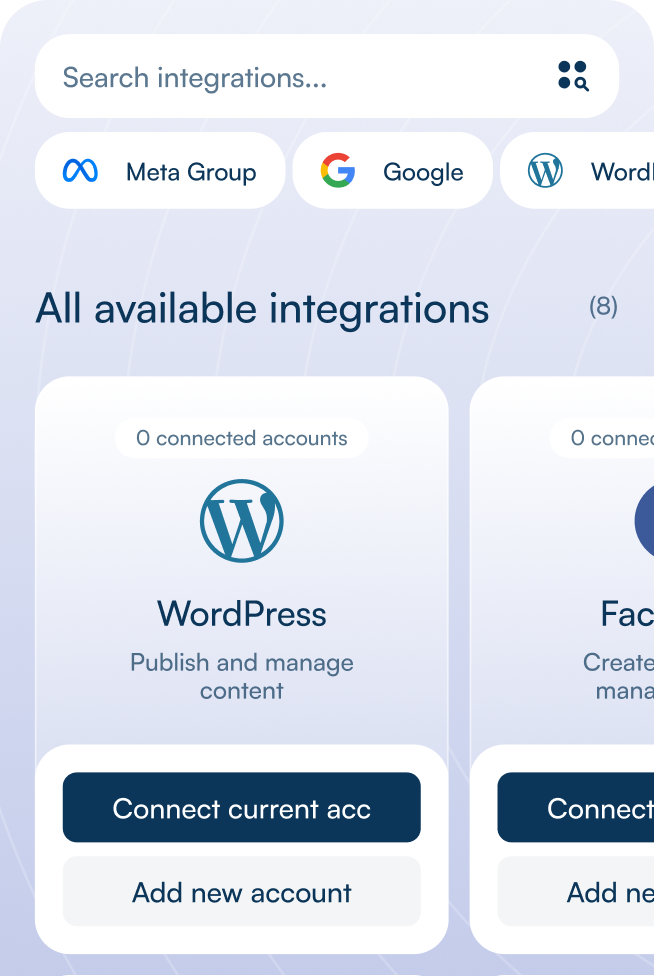The height and width of the screenshot is (976, 654).
Task: Click WordPress card's '0 connected accounts' badge
Action: 241,438
